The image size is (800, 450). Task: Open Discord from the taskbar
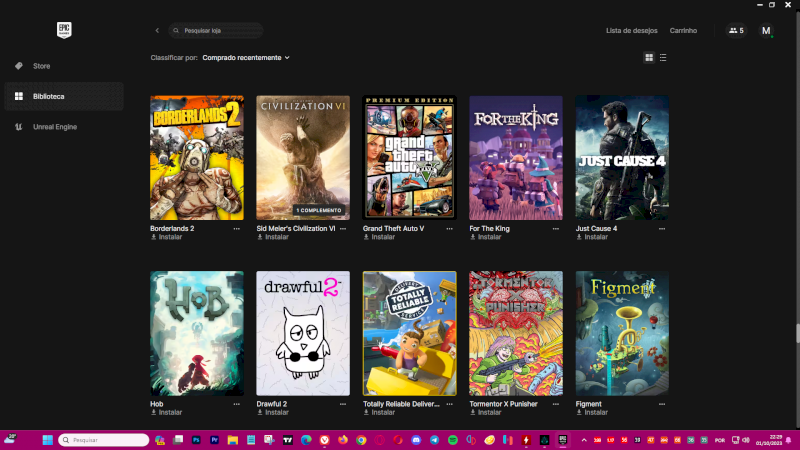[x=416, y=440]
